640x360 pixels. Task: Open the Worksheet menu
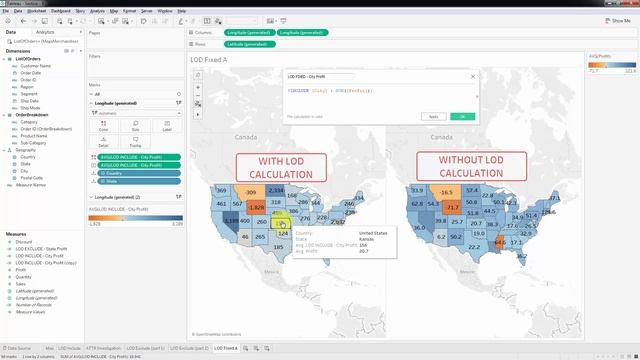coord(36,11)
